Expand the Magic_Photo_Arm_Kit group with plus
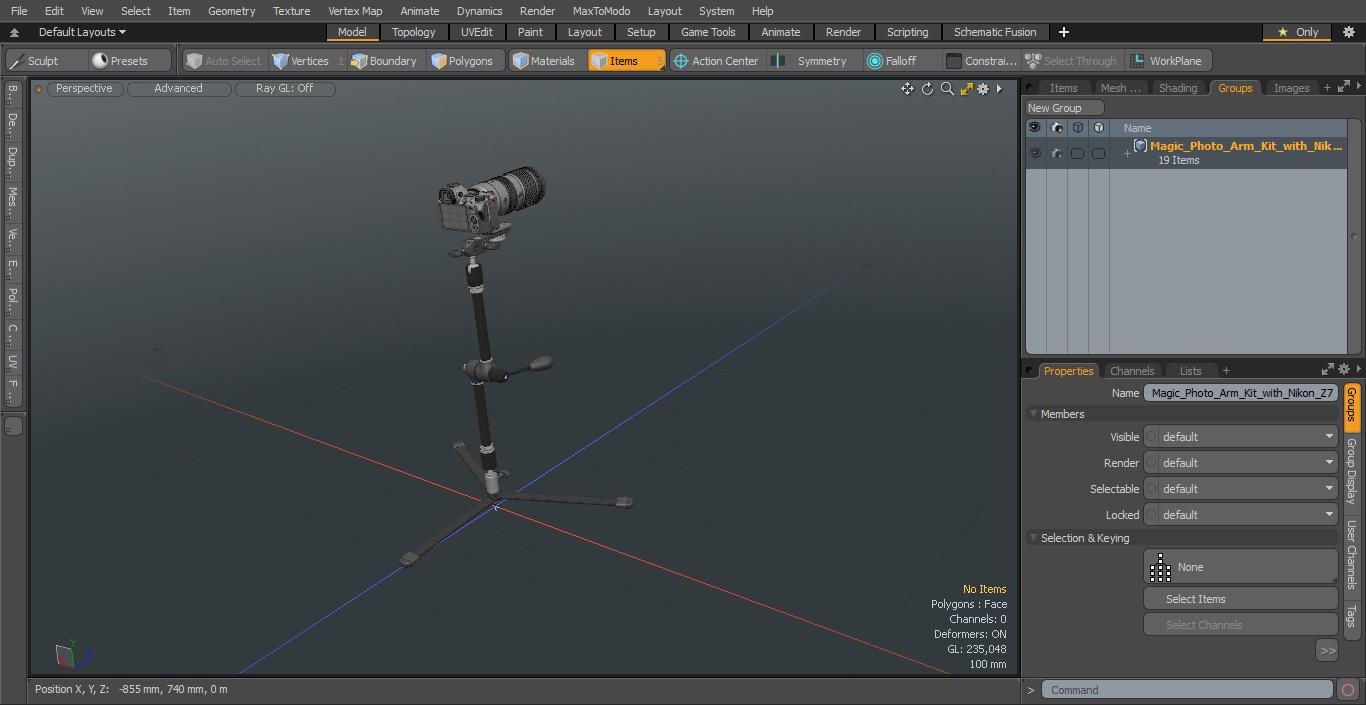Viewport: 1366px width, 705px height. click(x=1127, y=154)
